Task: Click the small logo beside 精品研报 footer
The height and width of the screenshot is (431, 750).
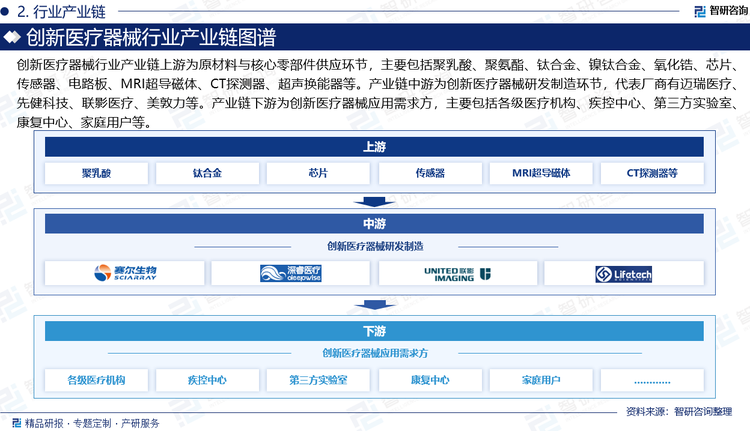Action: tap(17, 423)
